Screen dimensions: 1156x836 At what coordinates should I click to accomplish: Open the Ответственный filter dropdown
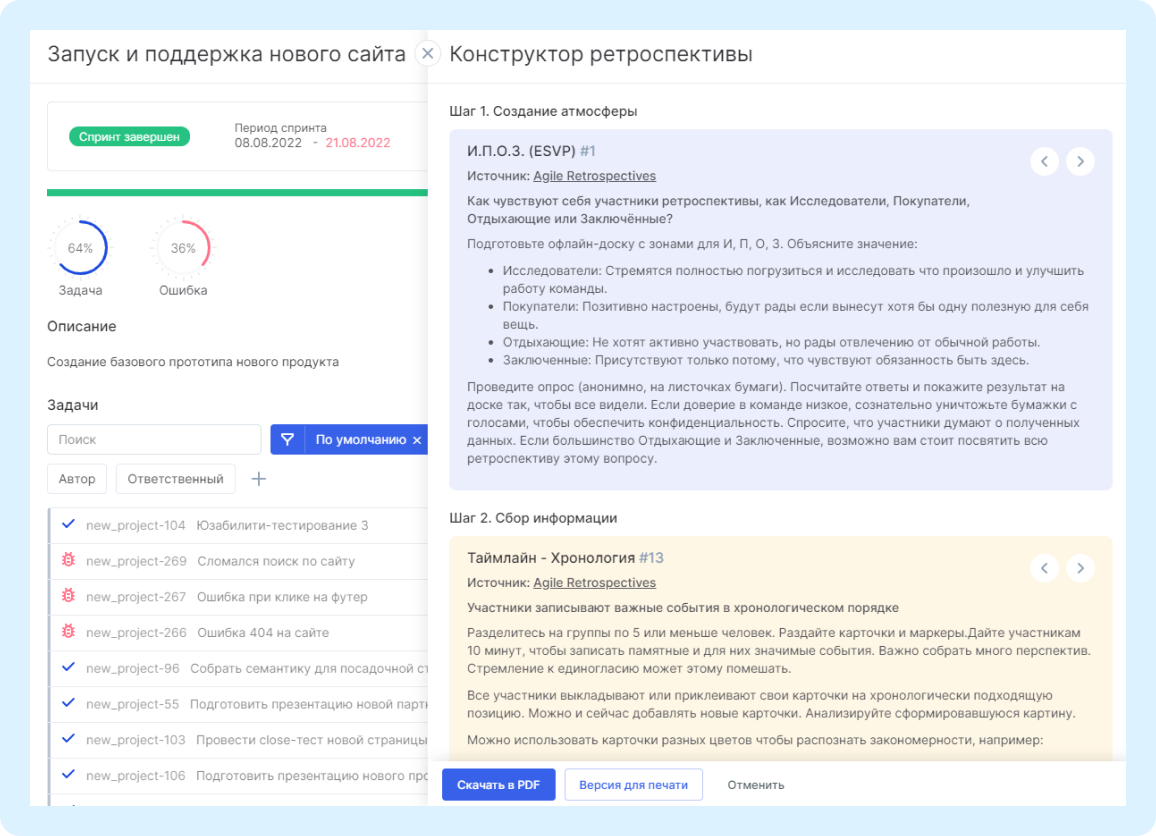pos(175,479)
